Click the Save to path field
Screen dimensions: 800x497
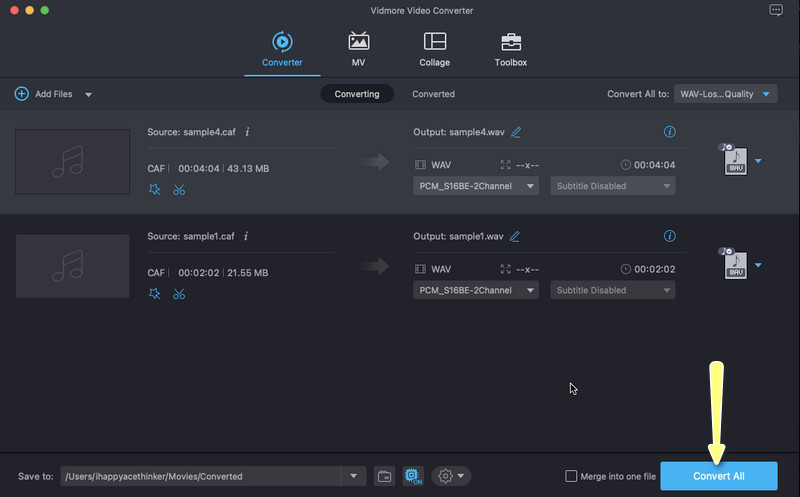click(x=200, y=476)
